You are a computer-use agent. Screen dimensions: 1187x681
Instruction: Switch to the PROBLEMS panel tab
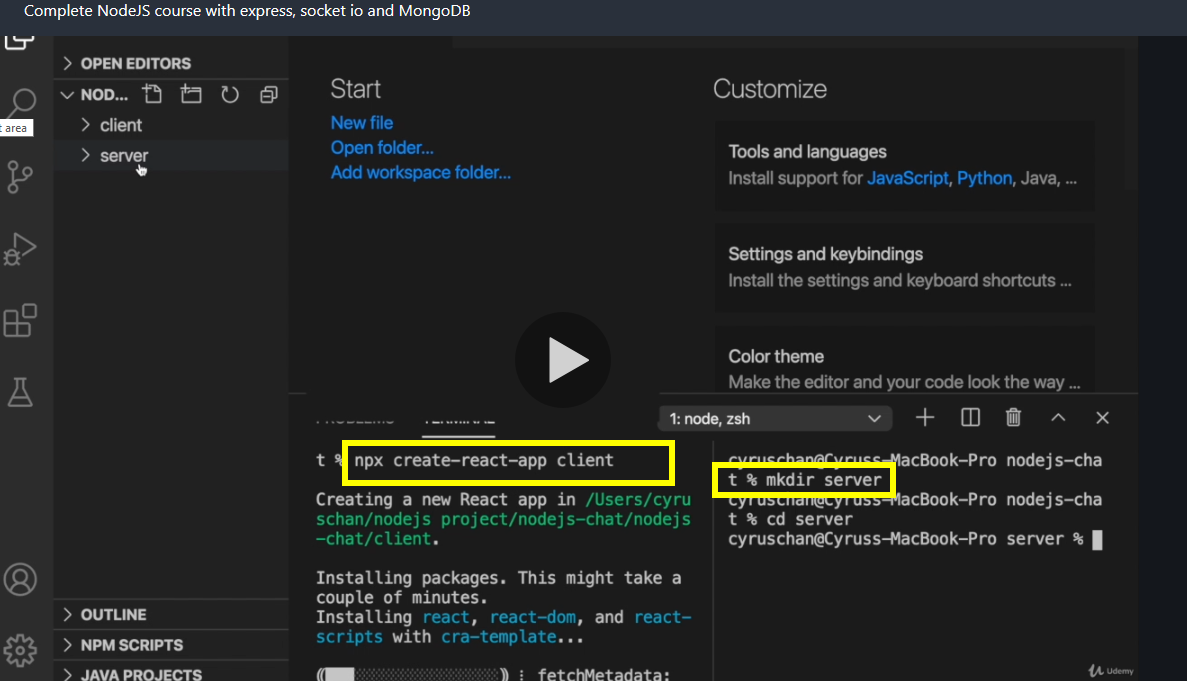pos(355,421)
